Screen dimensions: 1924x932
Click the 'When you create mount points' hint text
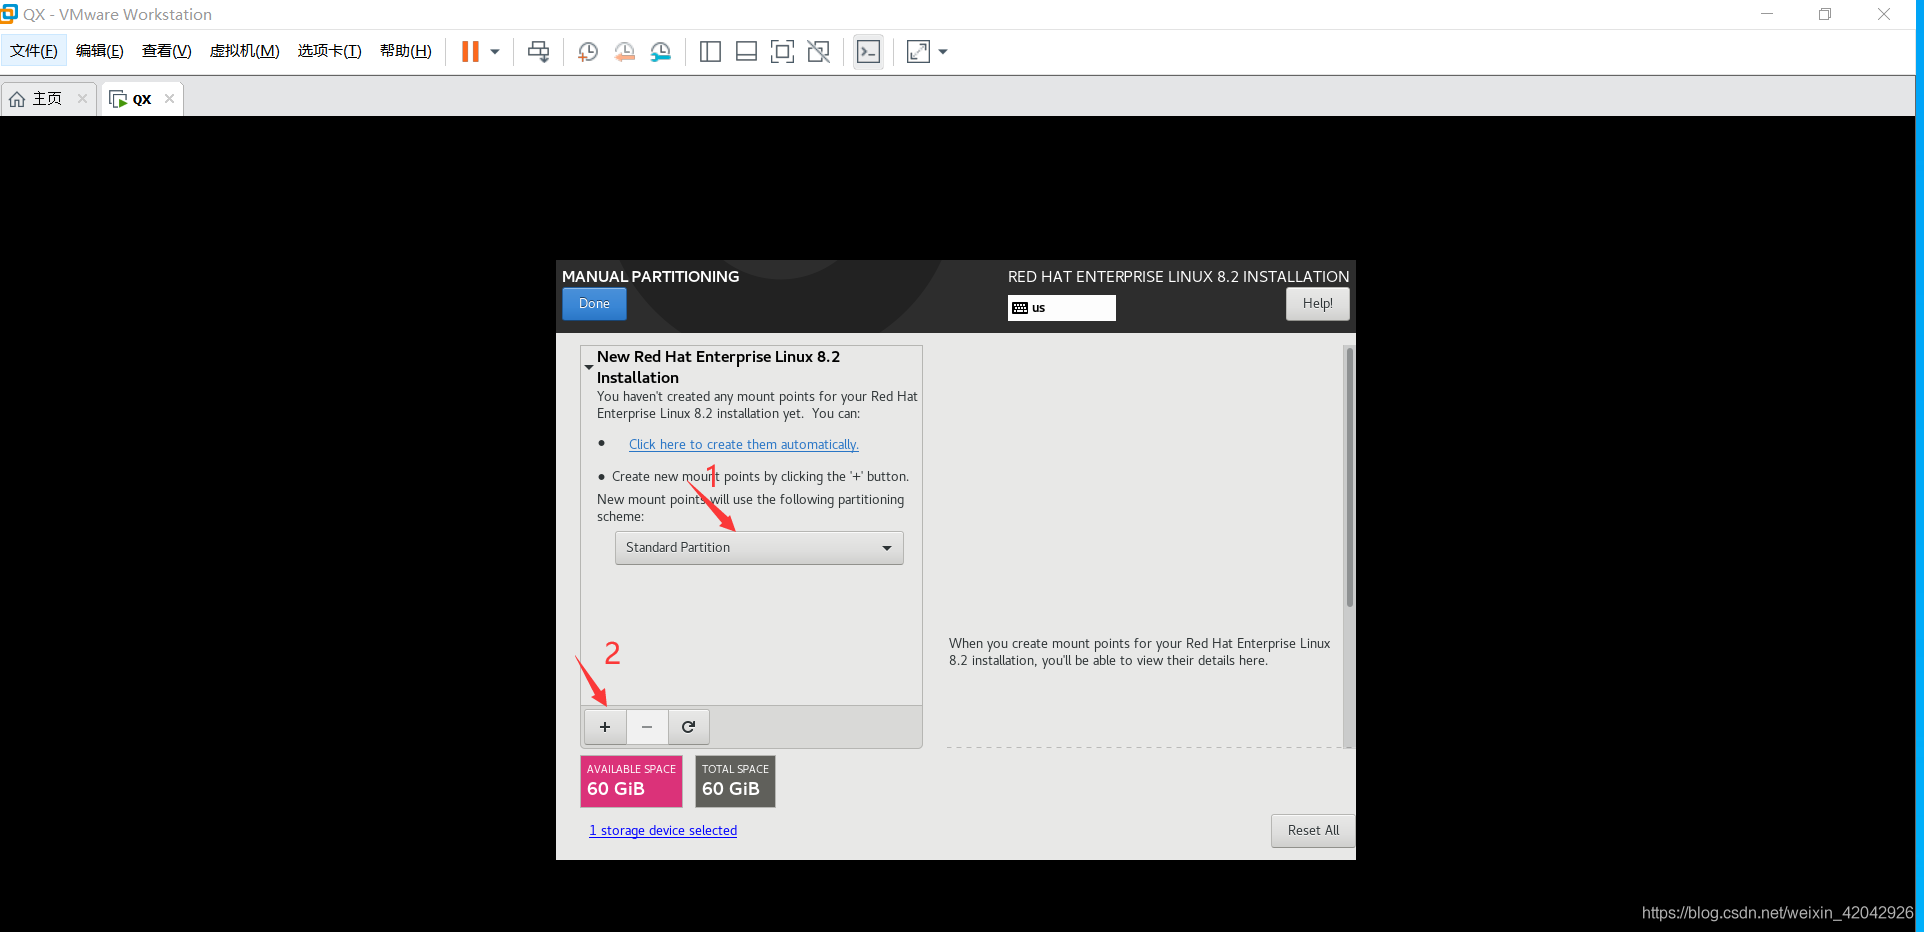pyautogui.click(x=1139, y=652)
